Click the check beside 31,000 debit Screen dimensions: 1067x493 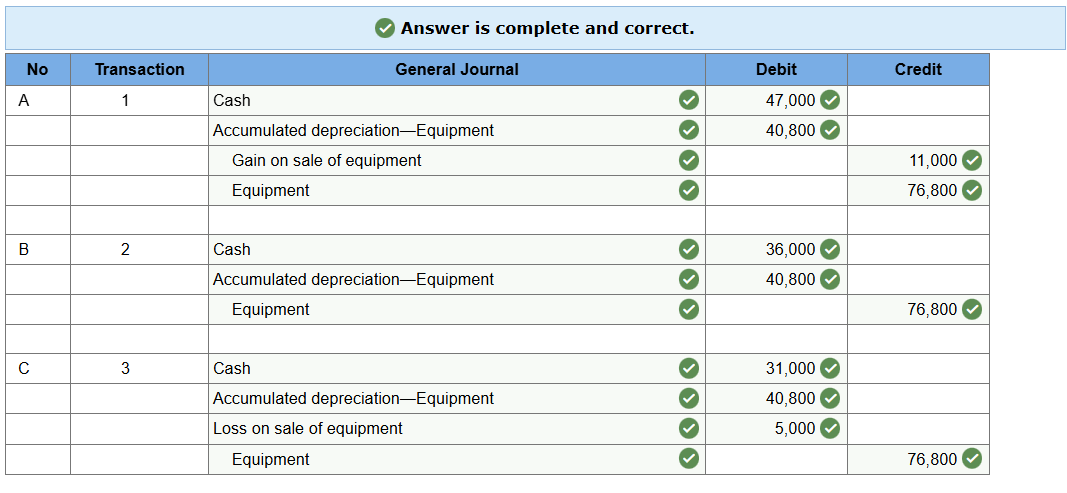pyautogui.click(x=829, y=368)
